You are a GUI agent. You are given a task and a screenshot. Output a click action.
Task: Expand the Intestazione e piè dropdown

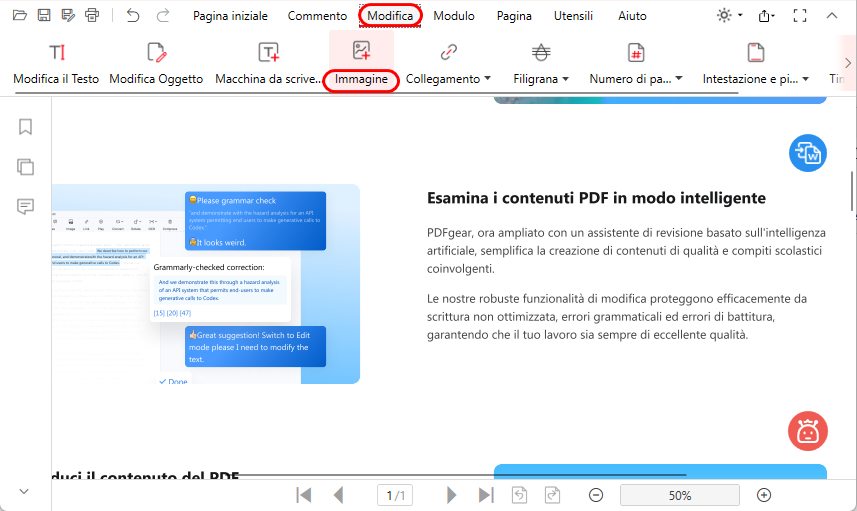point(806,79)
